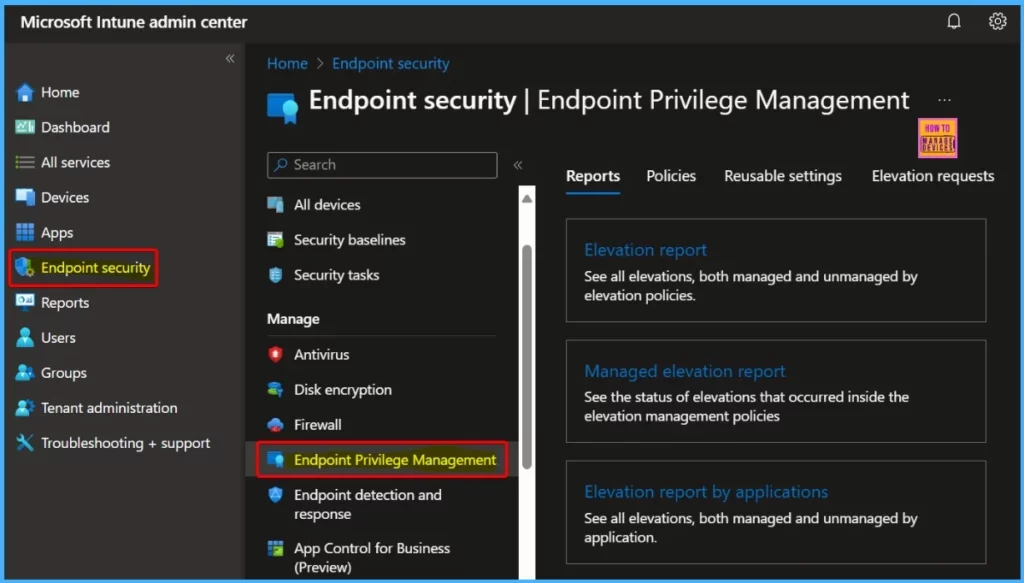
Task: Click Endpoint security breadcrumb link
Action: tap(391, 63)
